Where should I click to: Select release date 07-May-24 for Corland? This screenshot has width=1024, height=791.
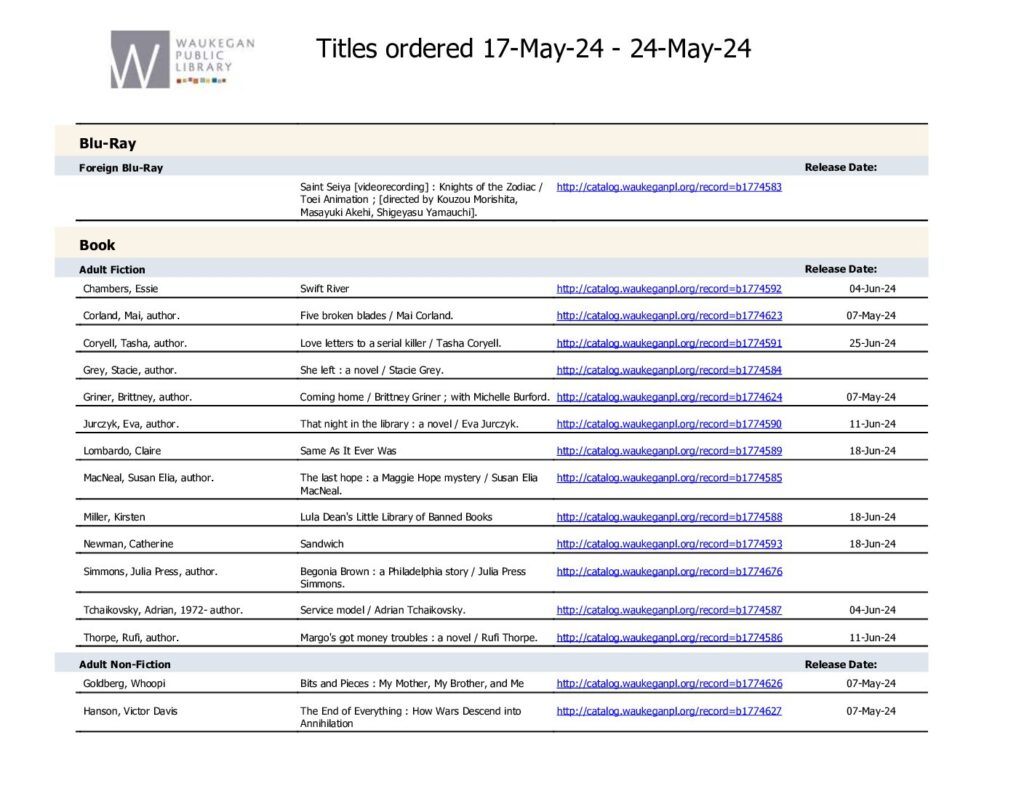pos(871,315)
